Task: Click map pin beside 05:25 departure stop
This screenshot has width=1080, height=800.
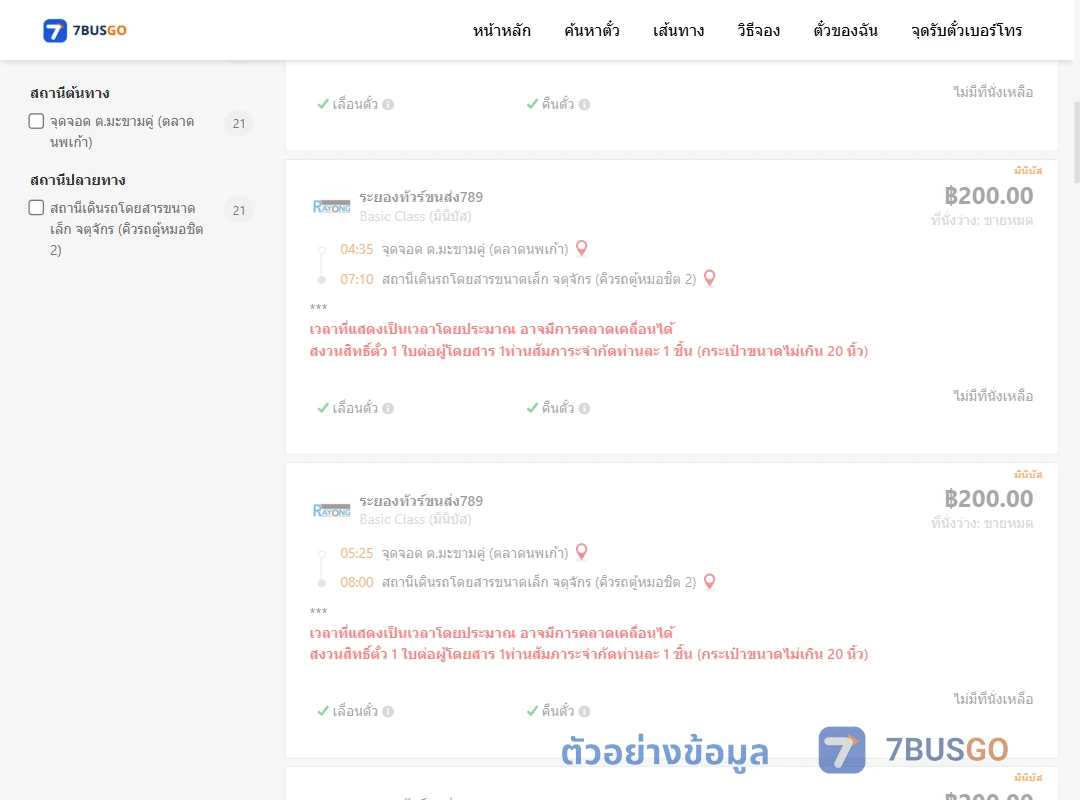Action: tap(581, 552)
